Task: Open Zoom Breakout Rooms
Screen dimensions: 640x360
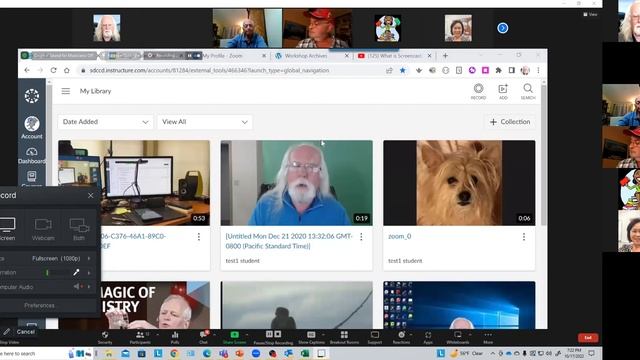Action: pos(344,338)
